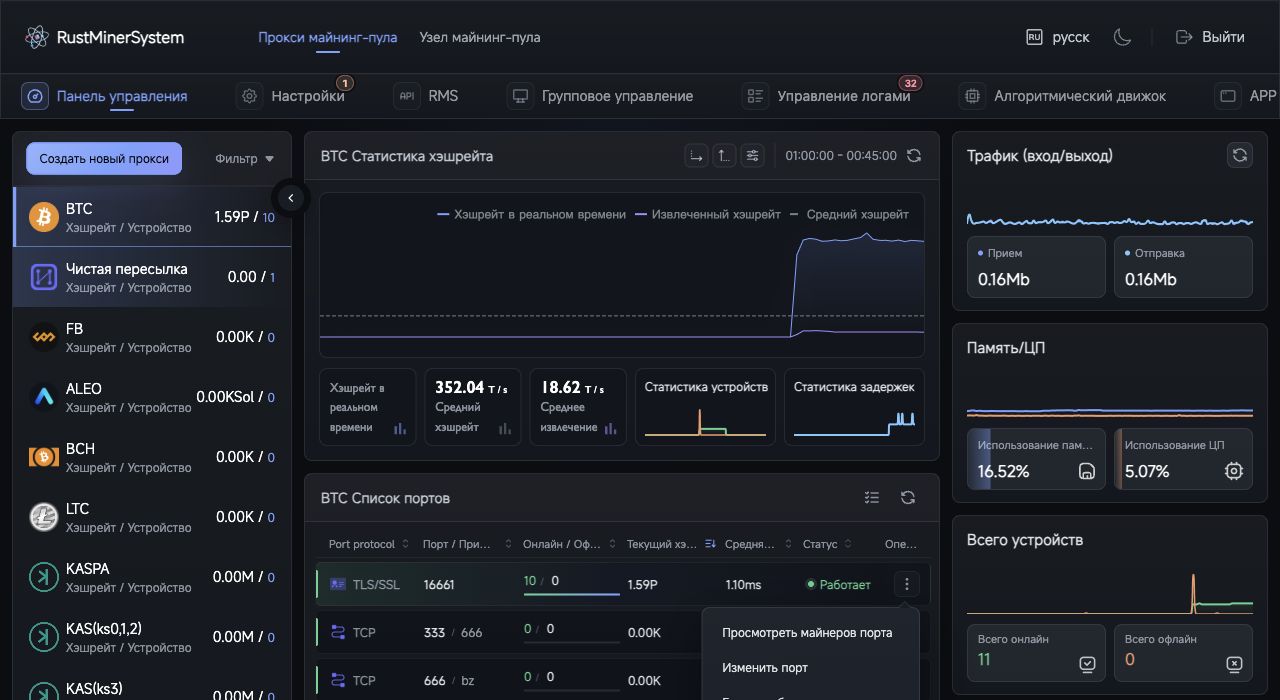1280x700 pixels.
Task: Toggle Извлеченный хэшрейт legend series
Action: [x=708, y=214]
